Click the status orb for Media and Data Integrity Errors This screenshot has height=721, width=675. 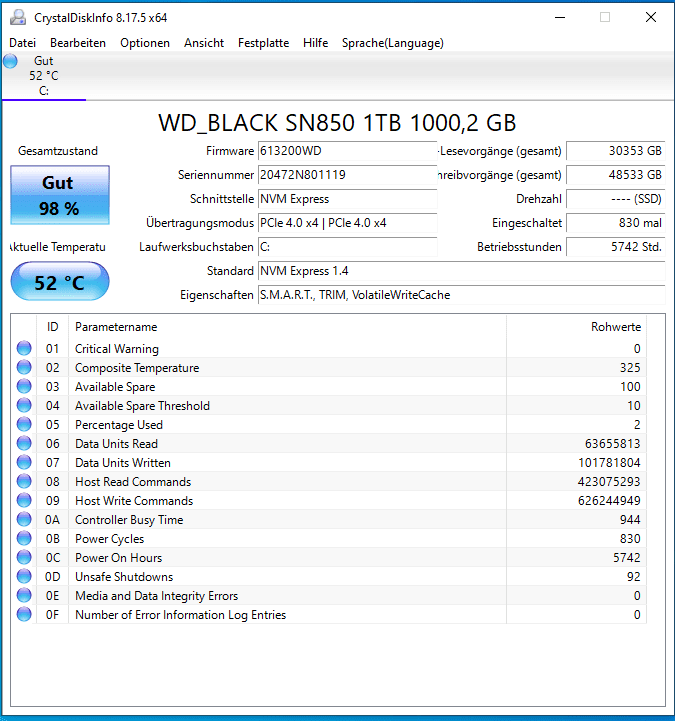24,595
